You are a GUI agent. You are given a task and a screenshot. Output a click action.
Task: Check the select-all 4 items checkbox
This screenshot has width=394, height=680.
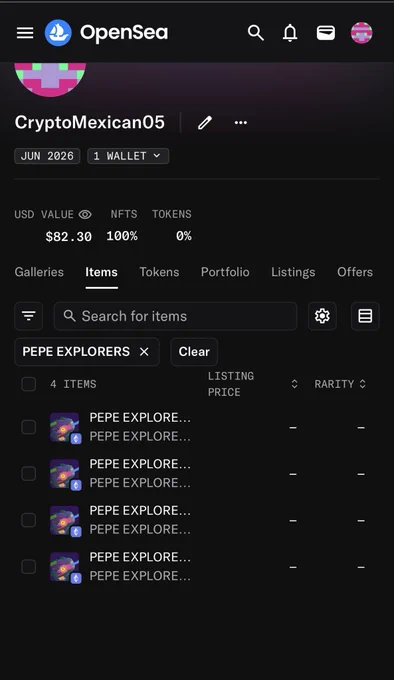(29, 384)
